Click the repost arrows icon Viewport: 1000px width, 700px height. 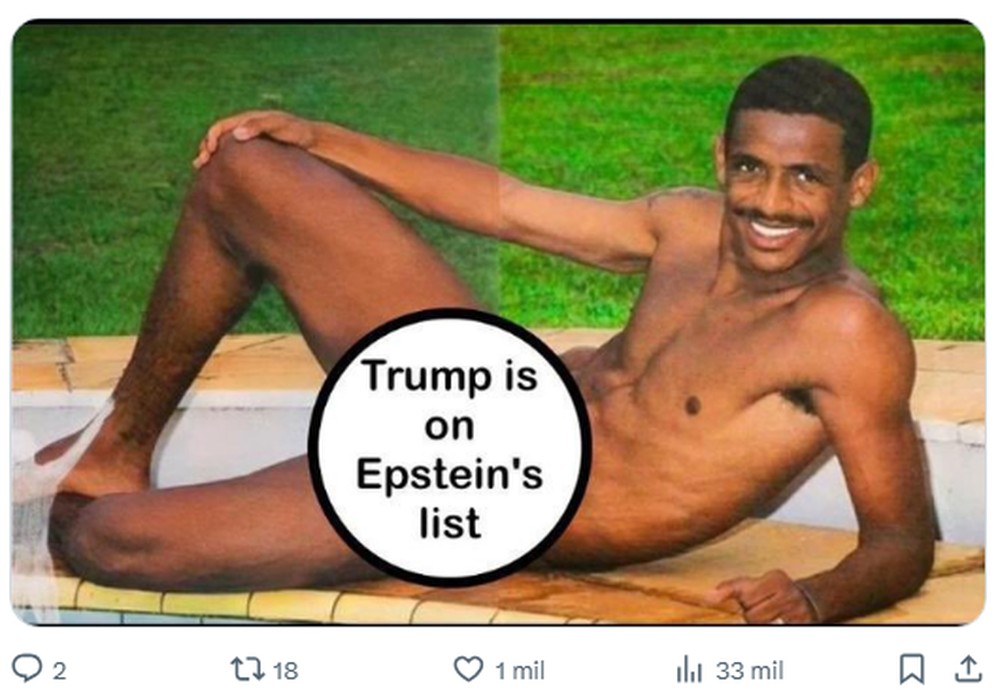tap(246, 669)
